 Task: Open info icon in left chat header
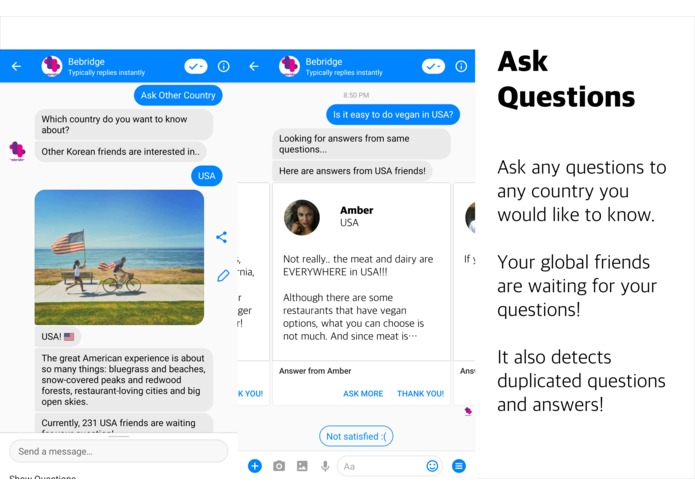pyautogui.click(x=223, y=66)
